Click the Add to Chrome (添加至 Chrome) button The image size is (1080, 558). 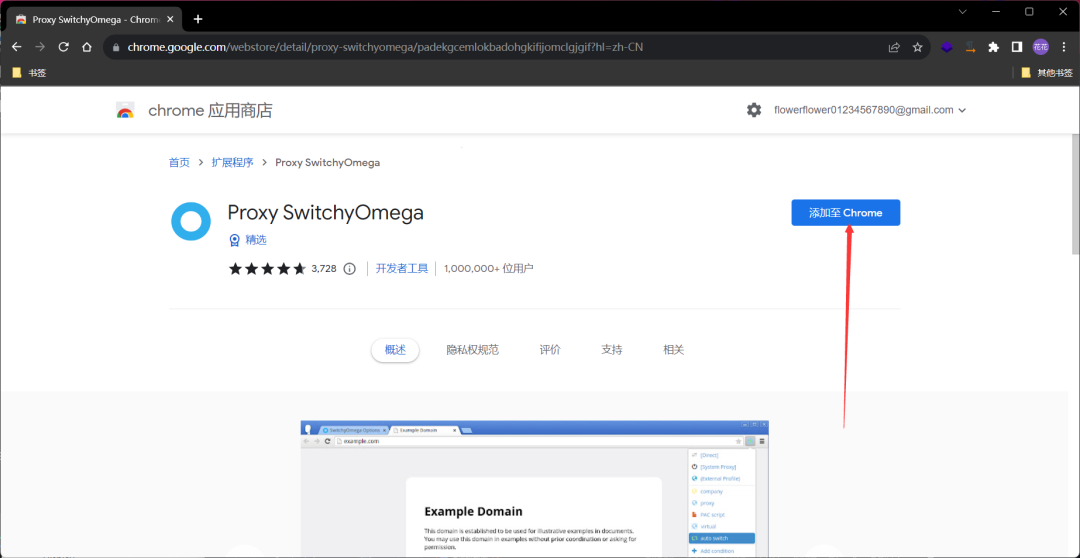(x=845, y=213)
